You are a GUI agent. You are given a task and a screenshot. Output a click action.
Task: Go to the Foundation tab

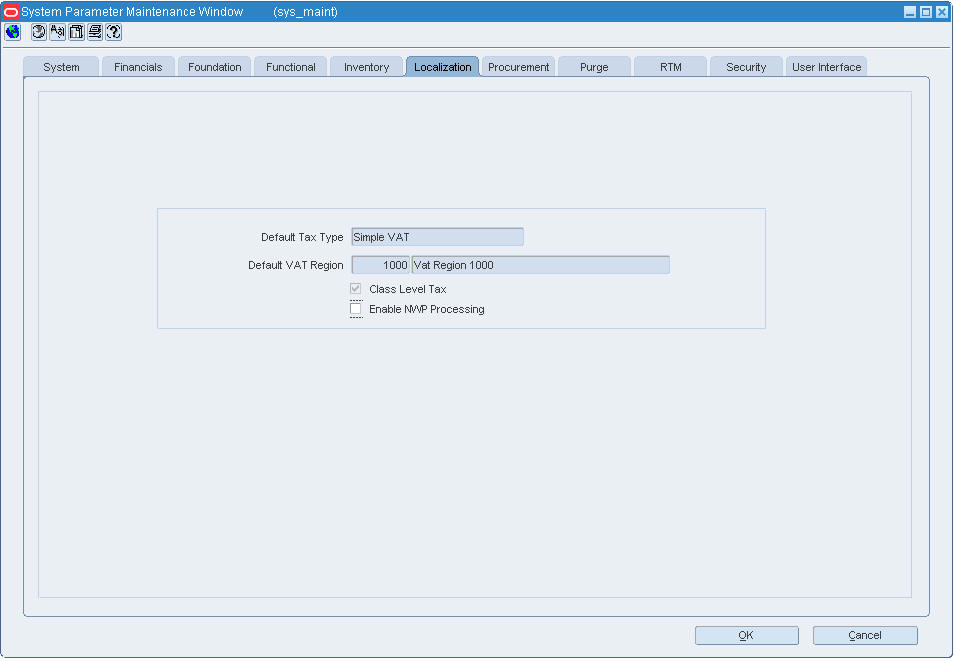point(214,67)
